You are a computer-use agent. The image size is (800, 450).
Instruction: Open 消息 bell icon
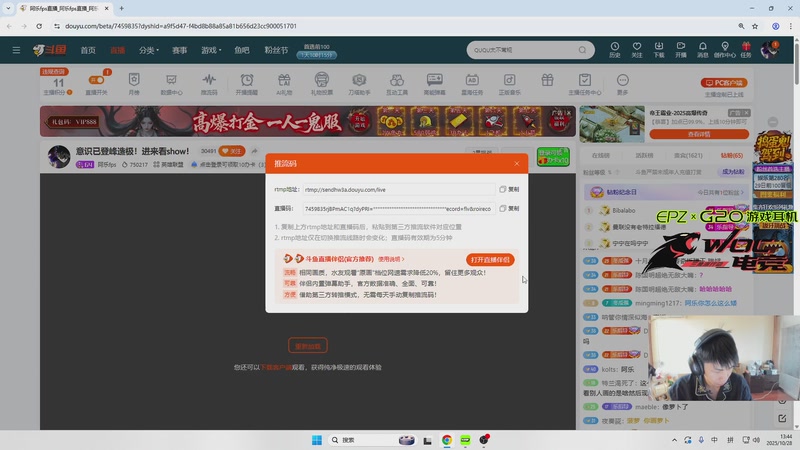click(703, 49)
